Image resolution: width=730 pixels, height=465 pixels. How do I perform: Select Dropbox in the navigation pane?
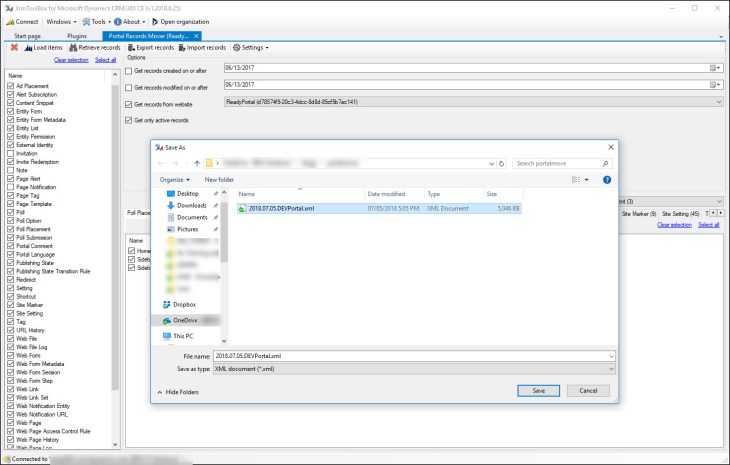[179, 304]
